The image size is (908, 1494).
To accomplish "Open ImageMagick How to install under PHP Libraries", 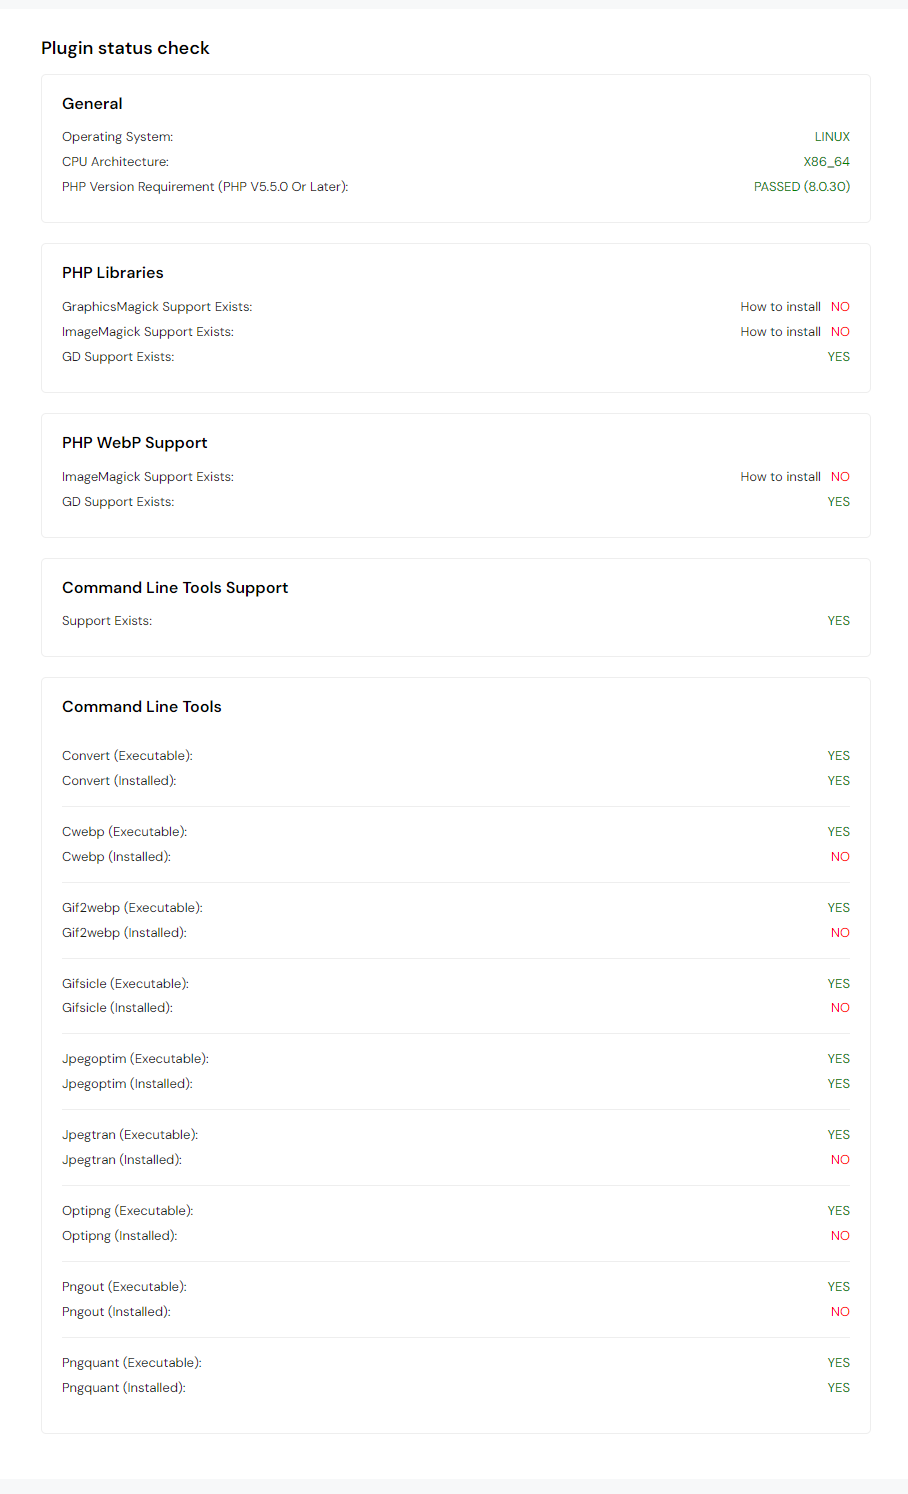I will [780, 332].
